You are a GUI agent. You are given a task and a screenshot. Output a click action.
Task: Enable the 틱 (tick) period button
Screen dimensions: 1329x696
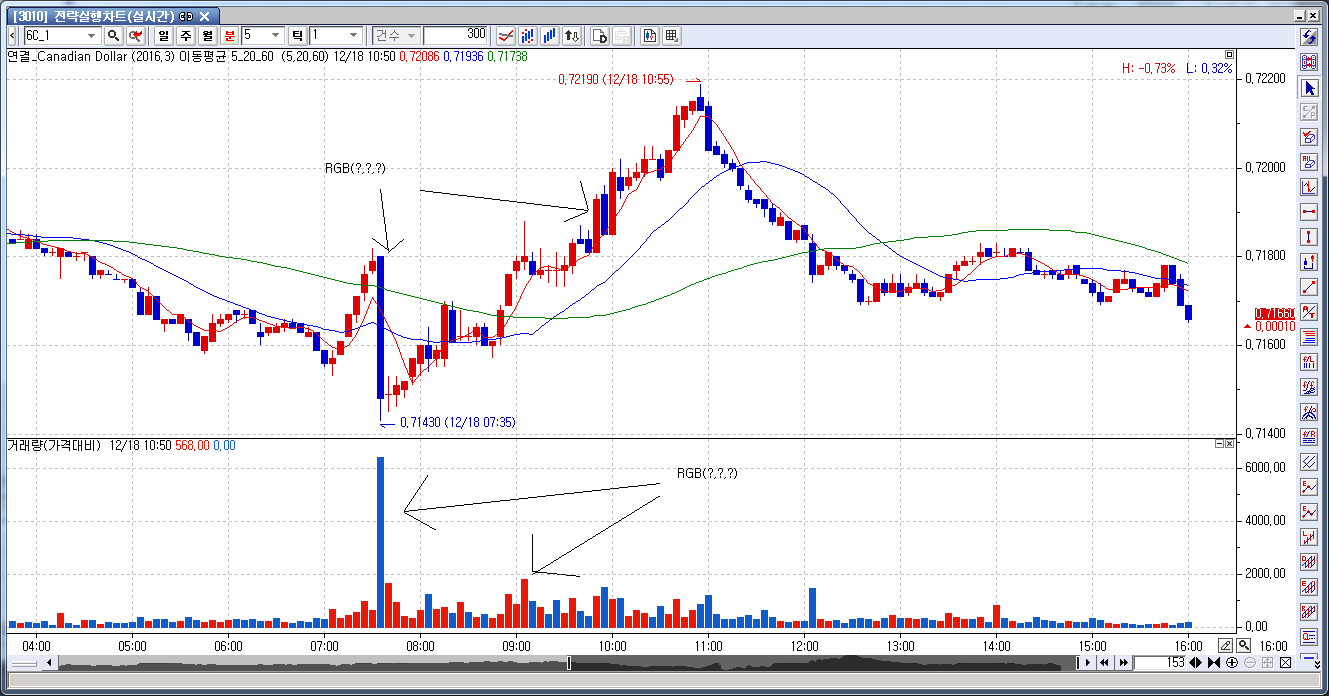296,36
